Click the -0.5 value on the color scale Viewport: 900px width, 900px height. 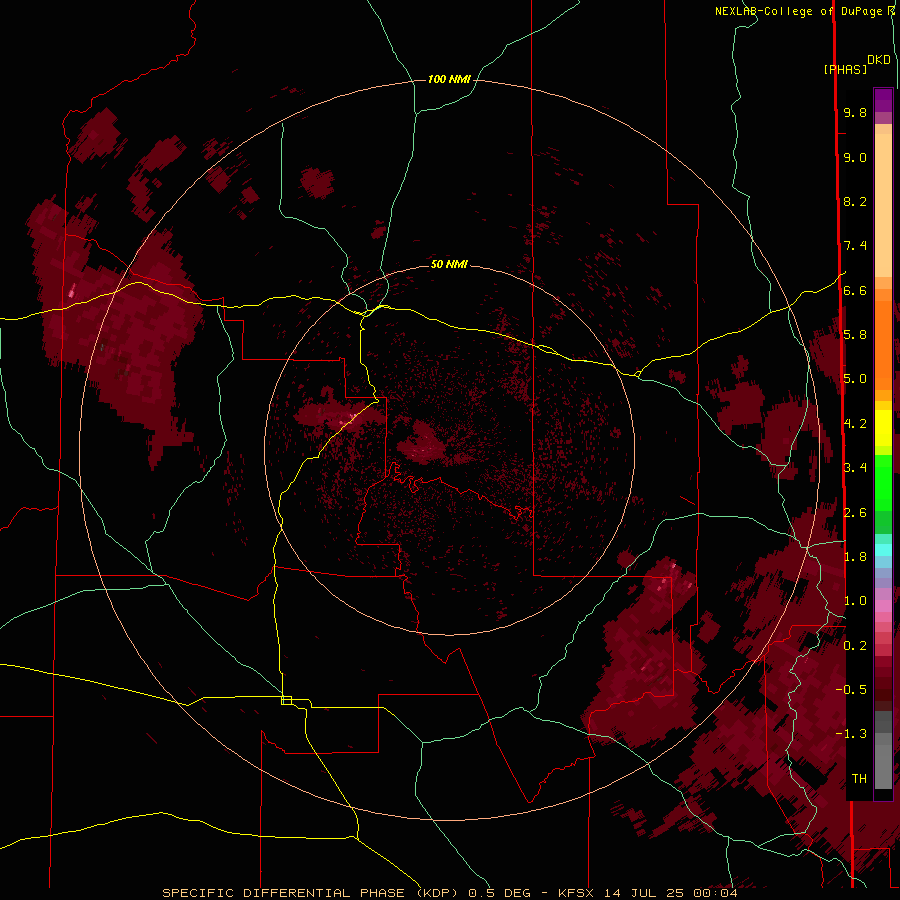coord(851,690)
